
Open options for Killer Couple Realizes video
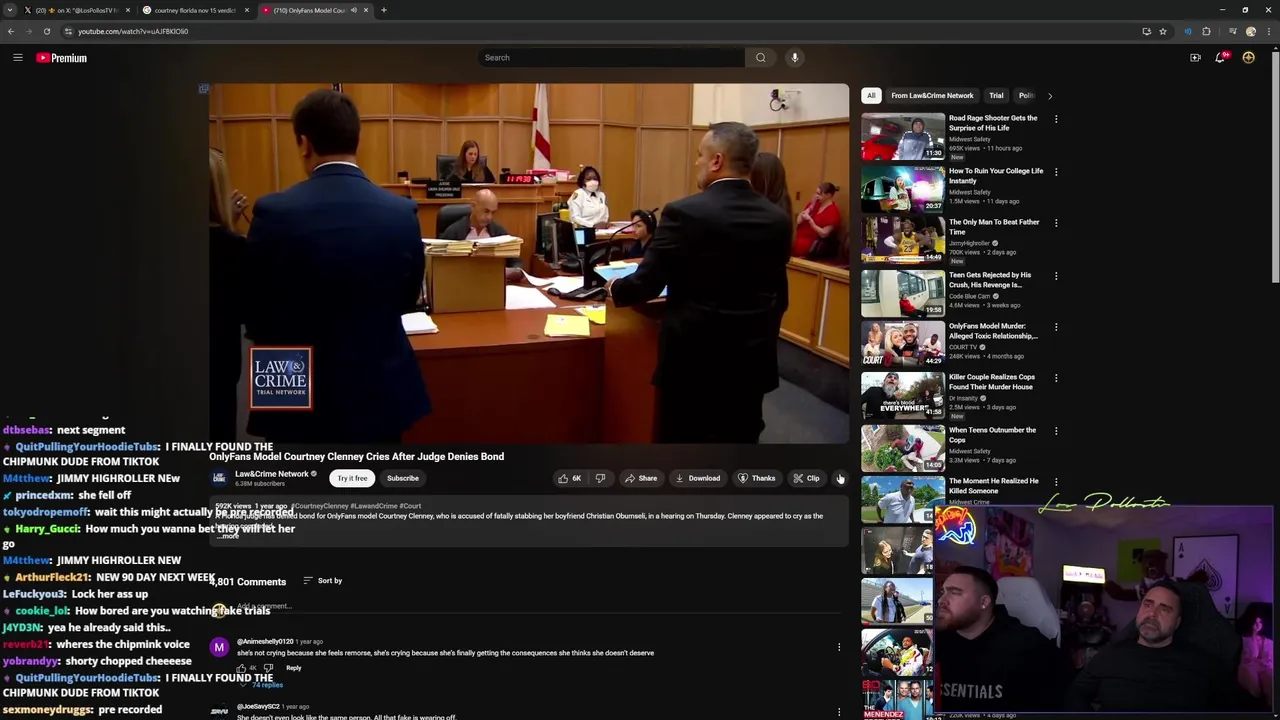1056,378
